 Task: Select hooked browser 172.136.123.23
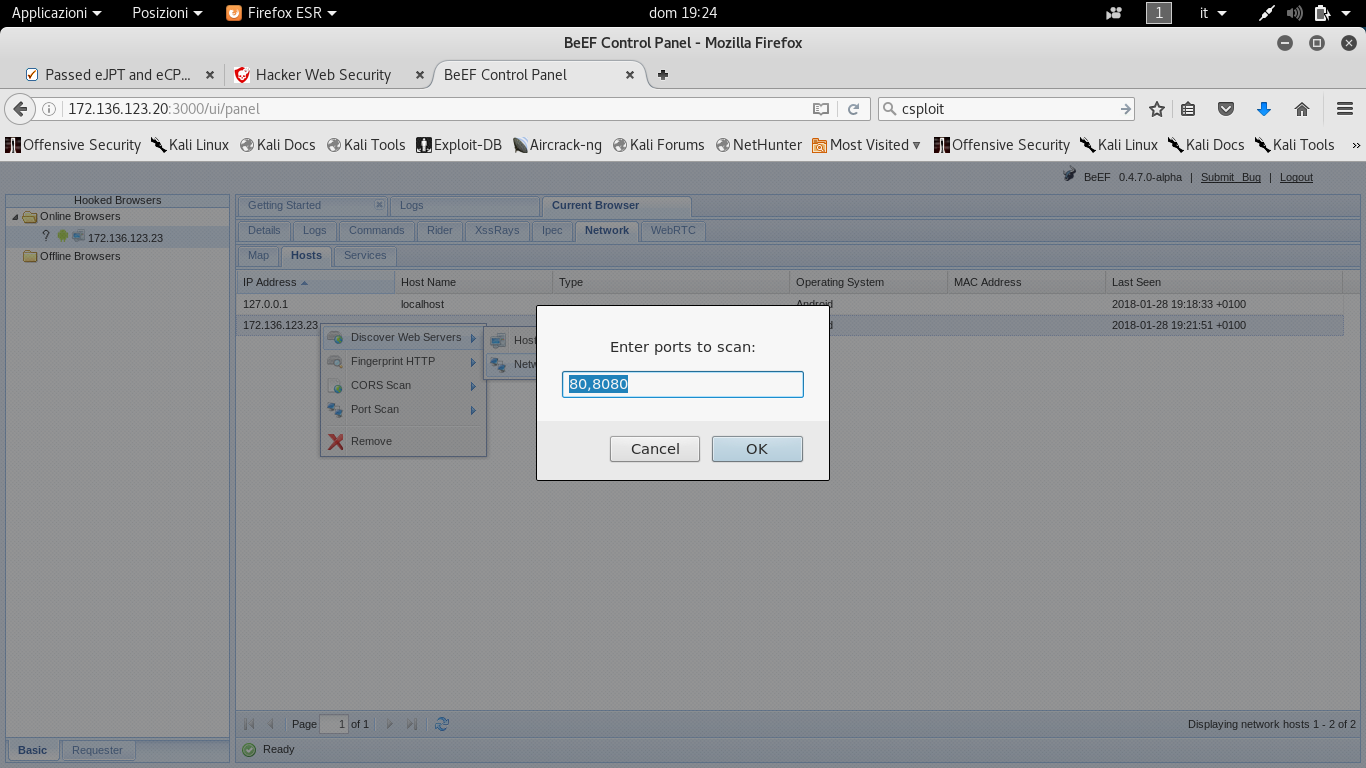tap(125, 238)
